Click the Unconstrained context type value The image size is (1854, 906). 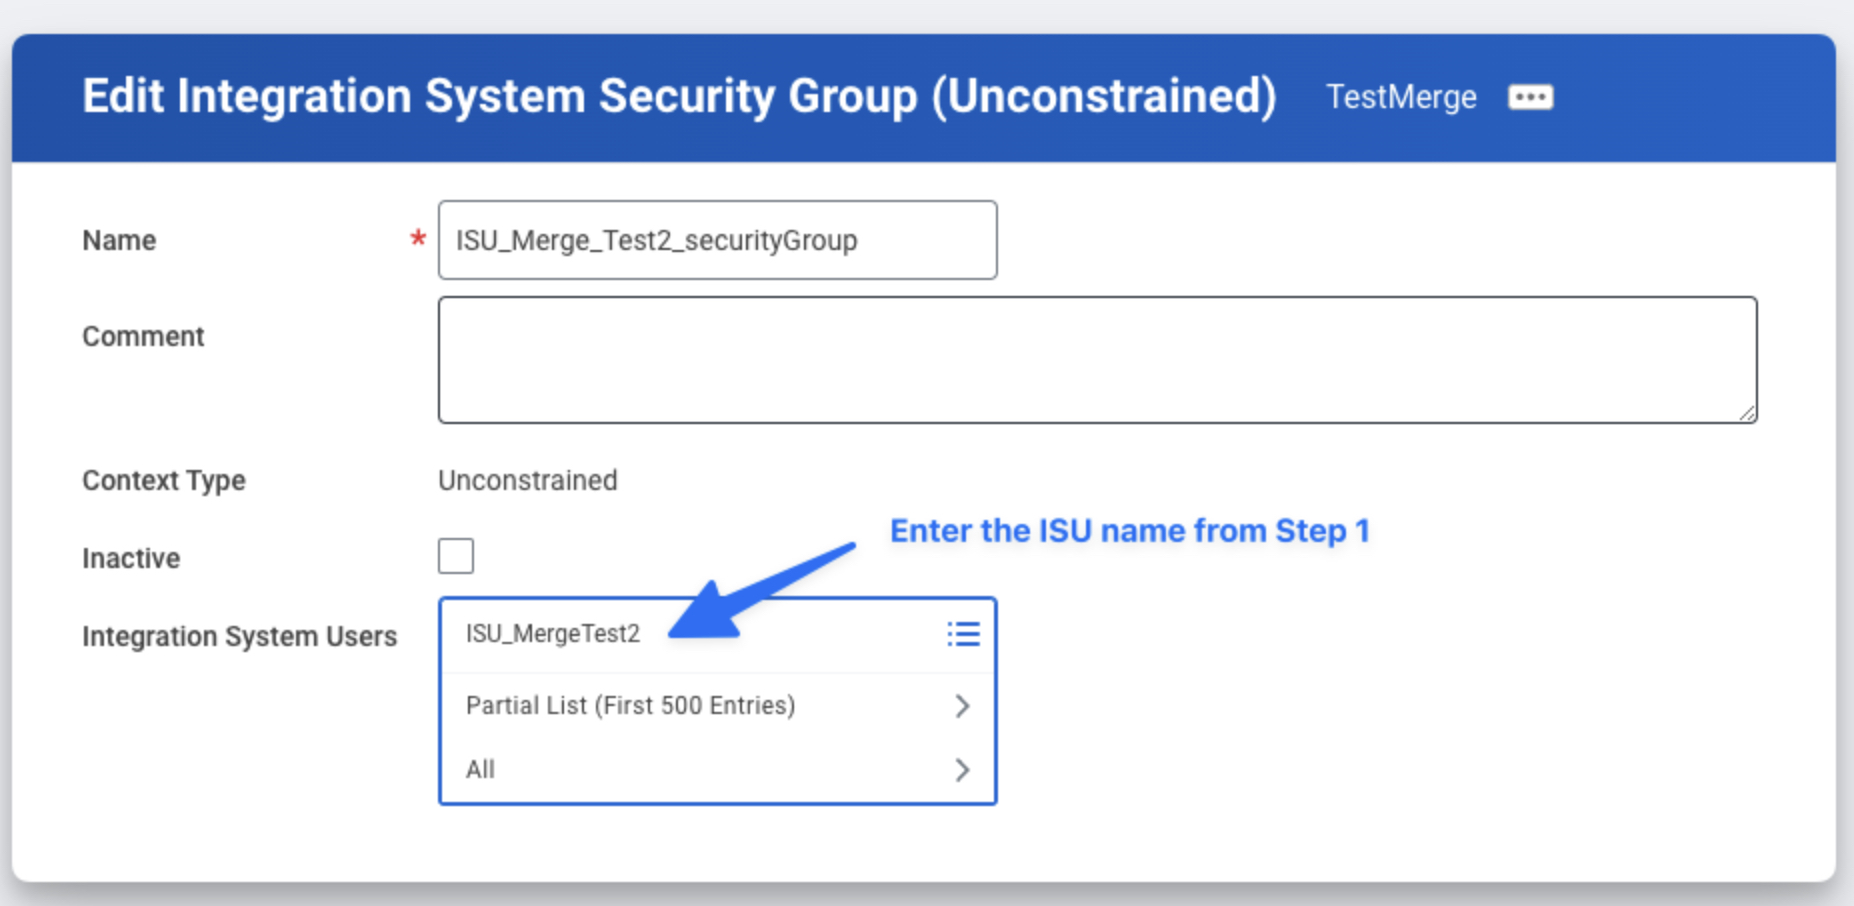(527, 480)
